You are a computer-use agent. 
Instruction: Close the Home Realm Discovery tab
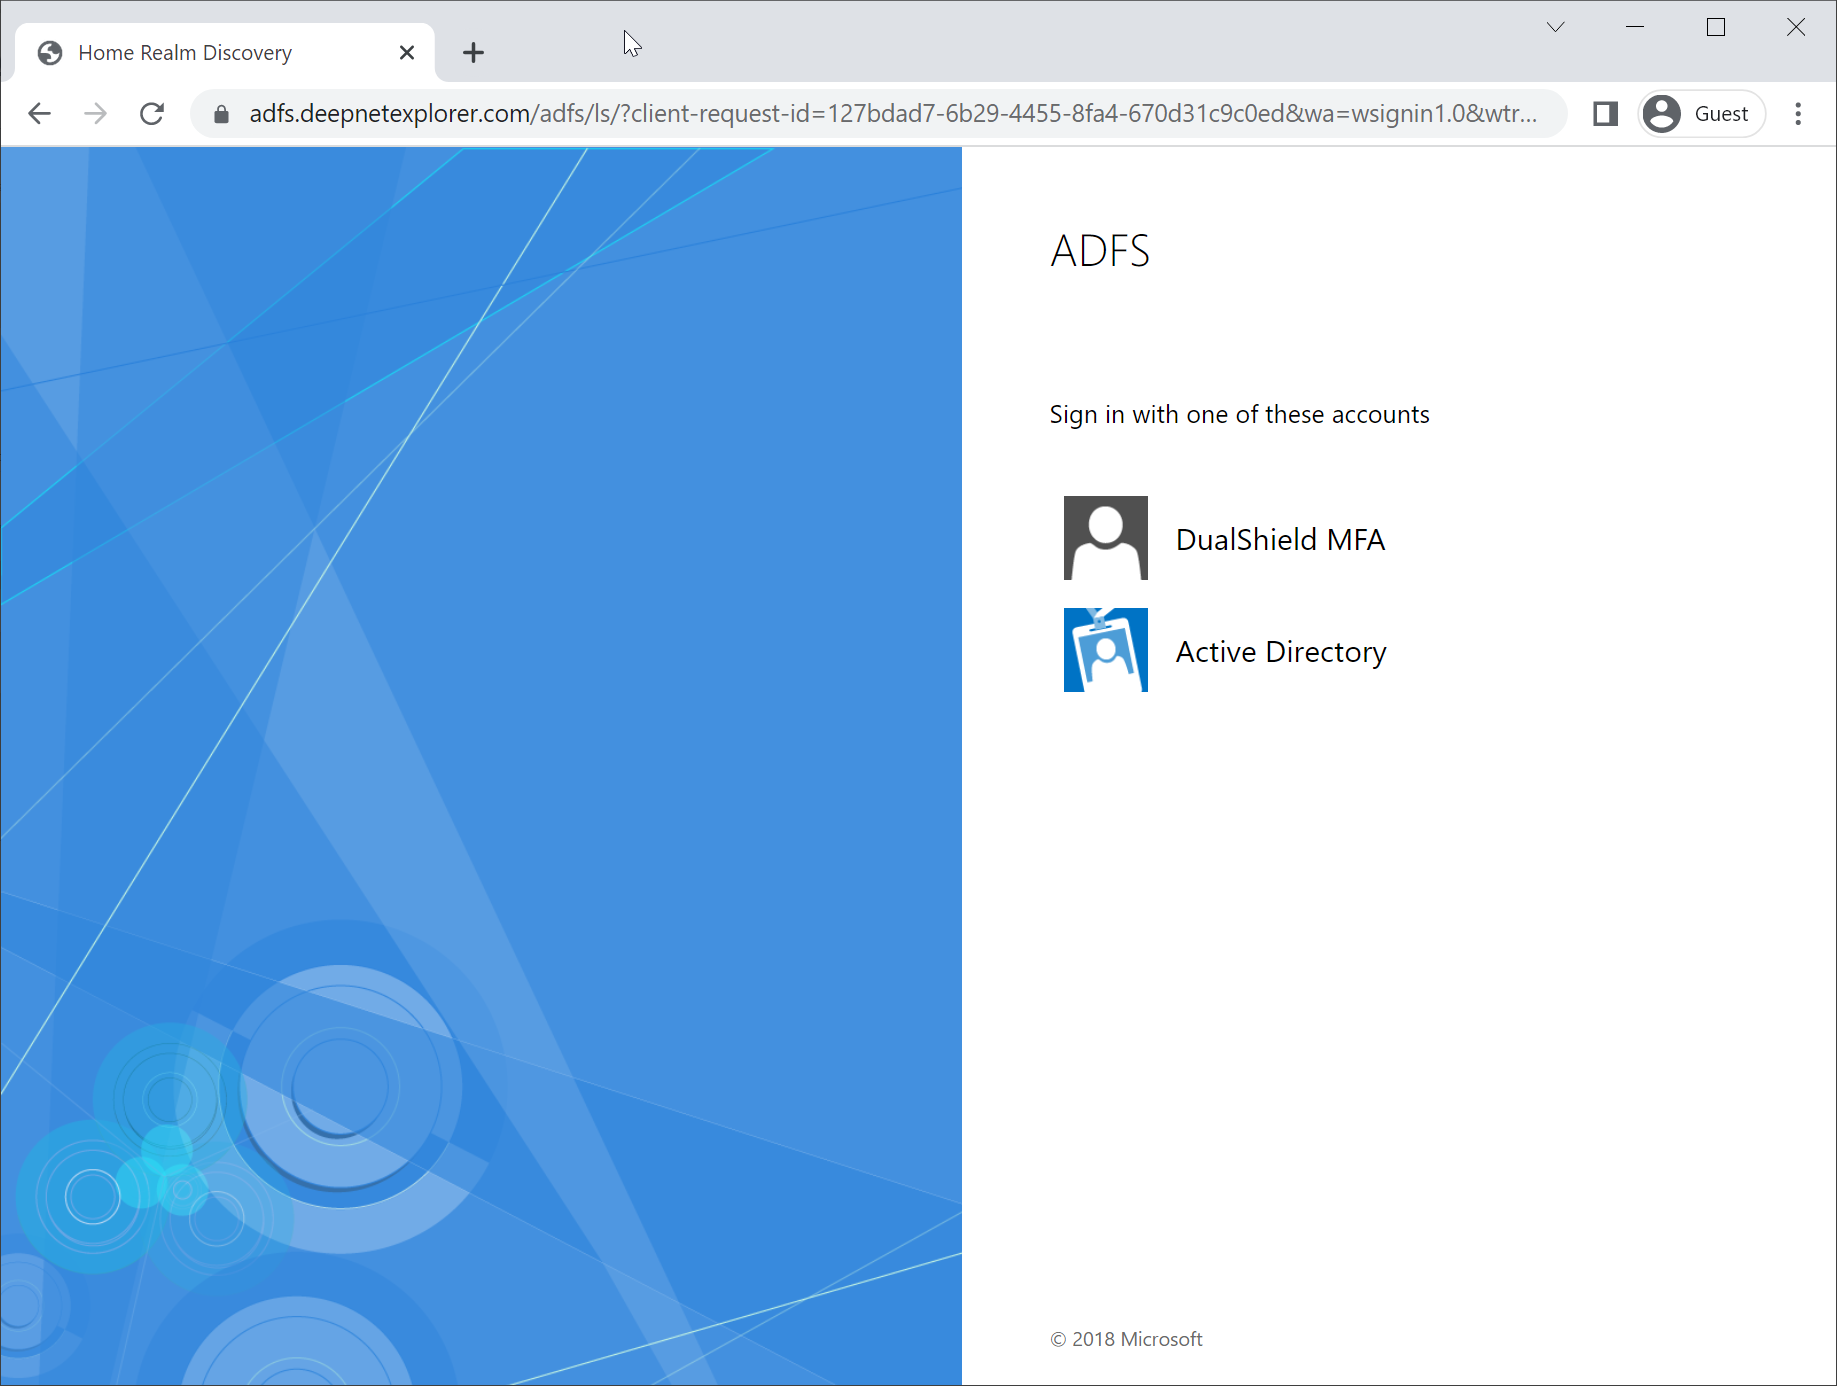[407, 53]
